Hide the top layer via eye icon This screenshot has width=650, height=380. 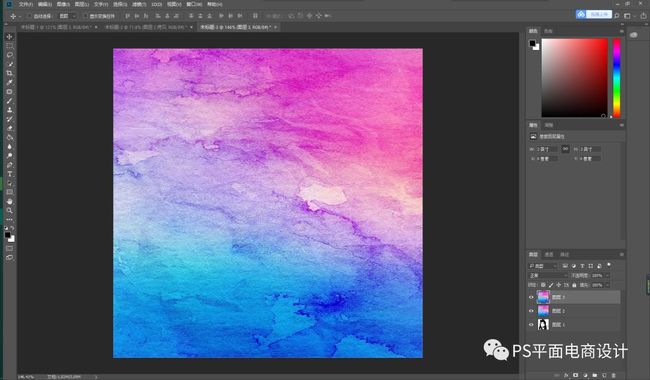click(531, 297)
